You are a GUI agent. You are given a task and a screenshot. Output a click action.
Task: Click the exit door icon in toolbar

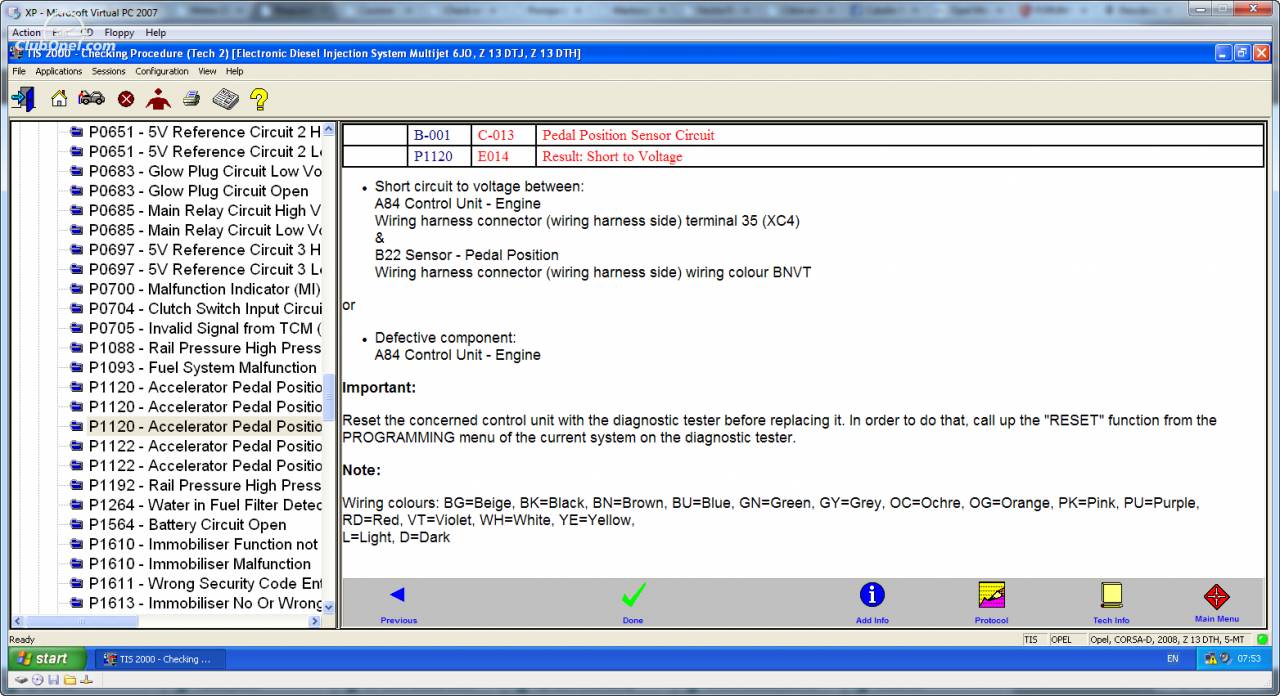coord(23,99)
